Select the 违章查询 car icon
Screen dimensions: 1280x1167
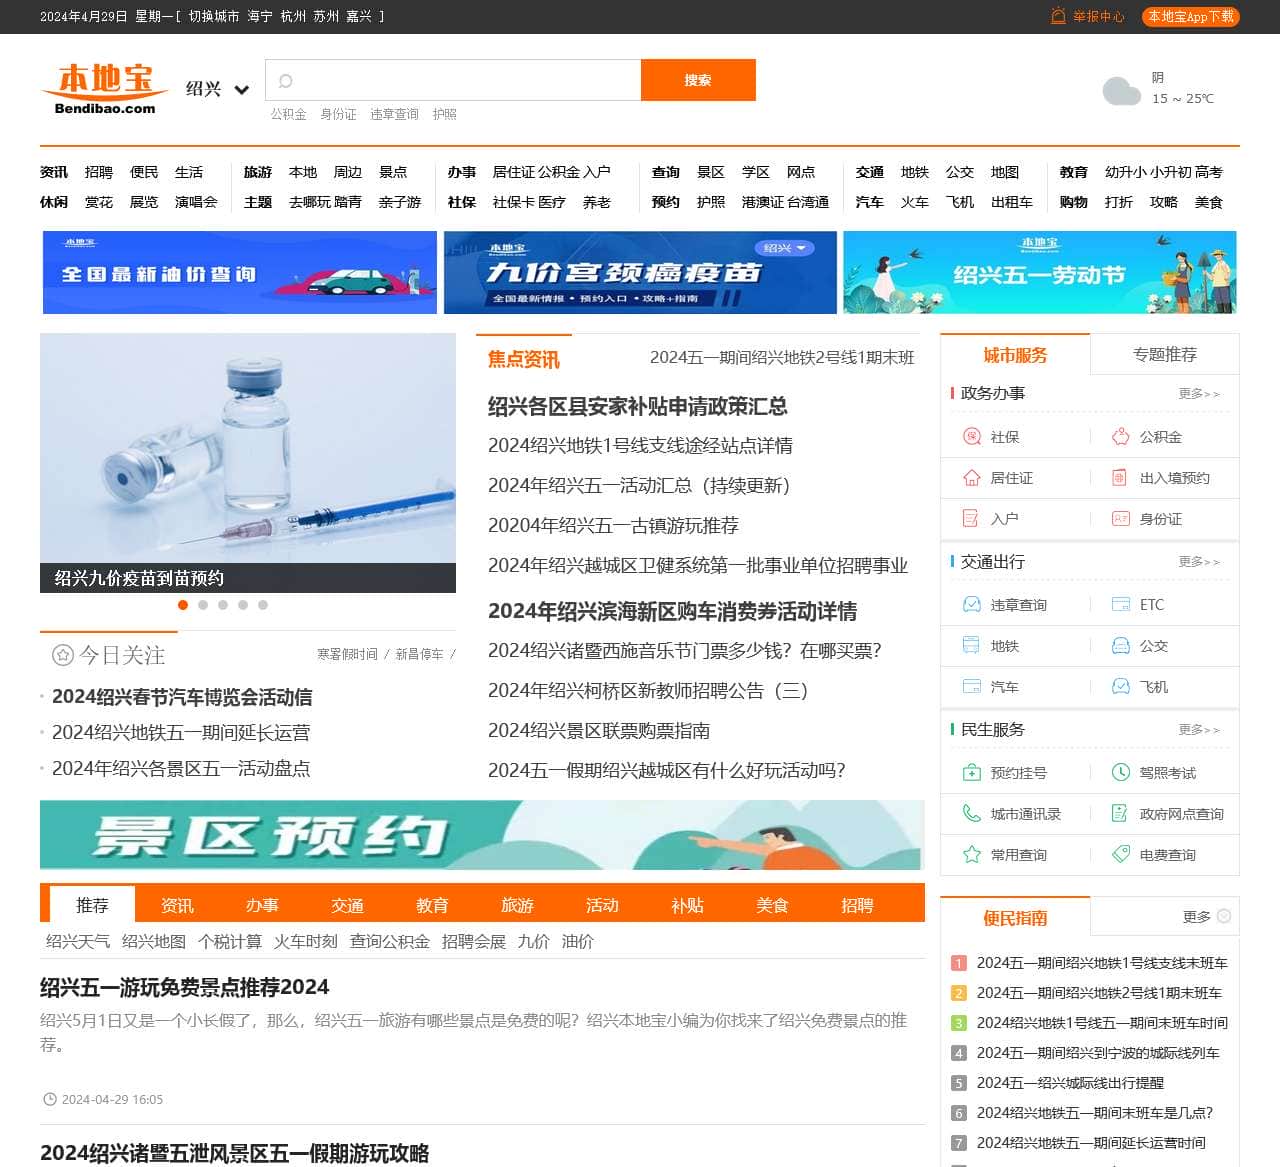pyautogui.click(x=970, y=604)
